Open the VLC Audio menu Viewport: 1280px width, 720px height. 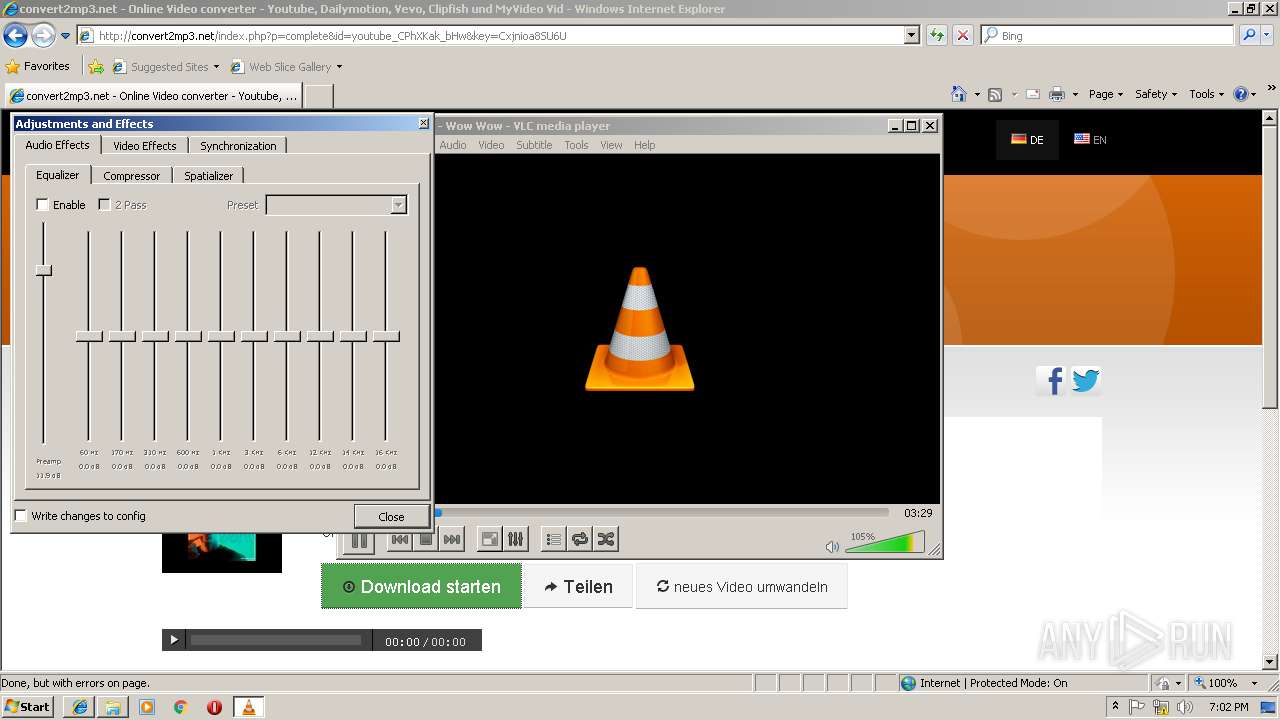[453, 145]
